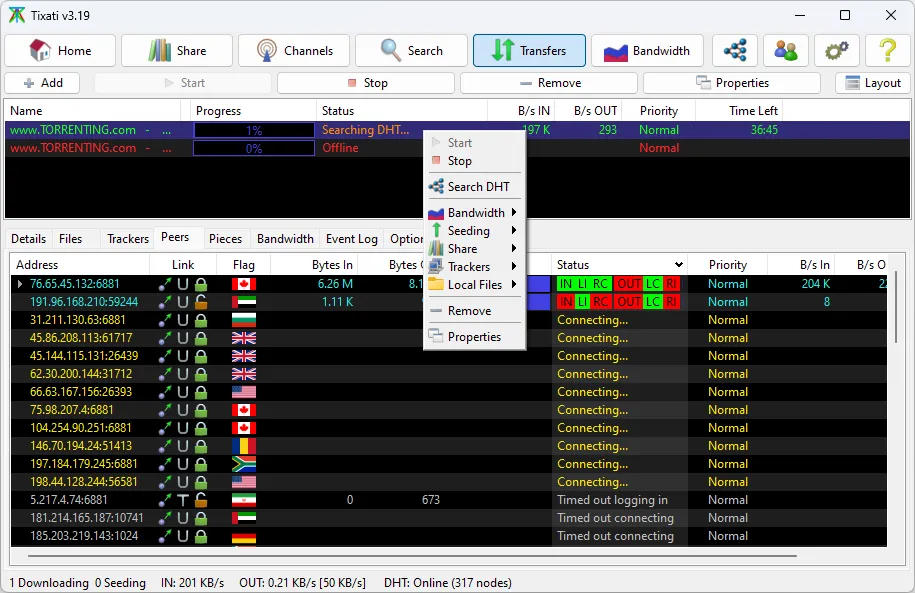Viewport: 915px width, 593px height.
Task: Switch to the Files tab
Action: 71,239
